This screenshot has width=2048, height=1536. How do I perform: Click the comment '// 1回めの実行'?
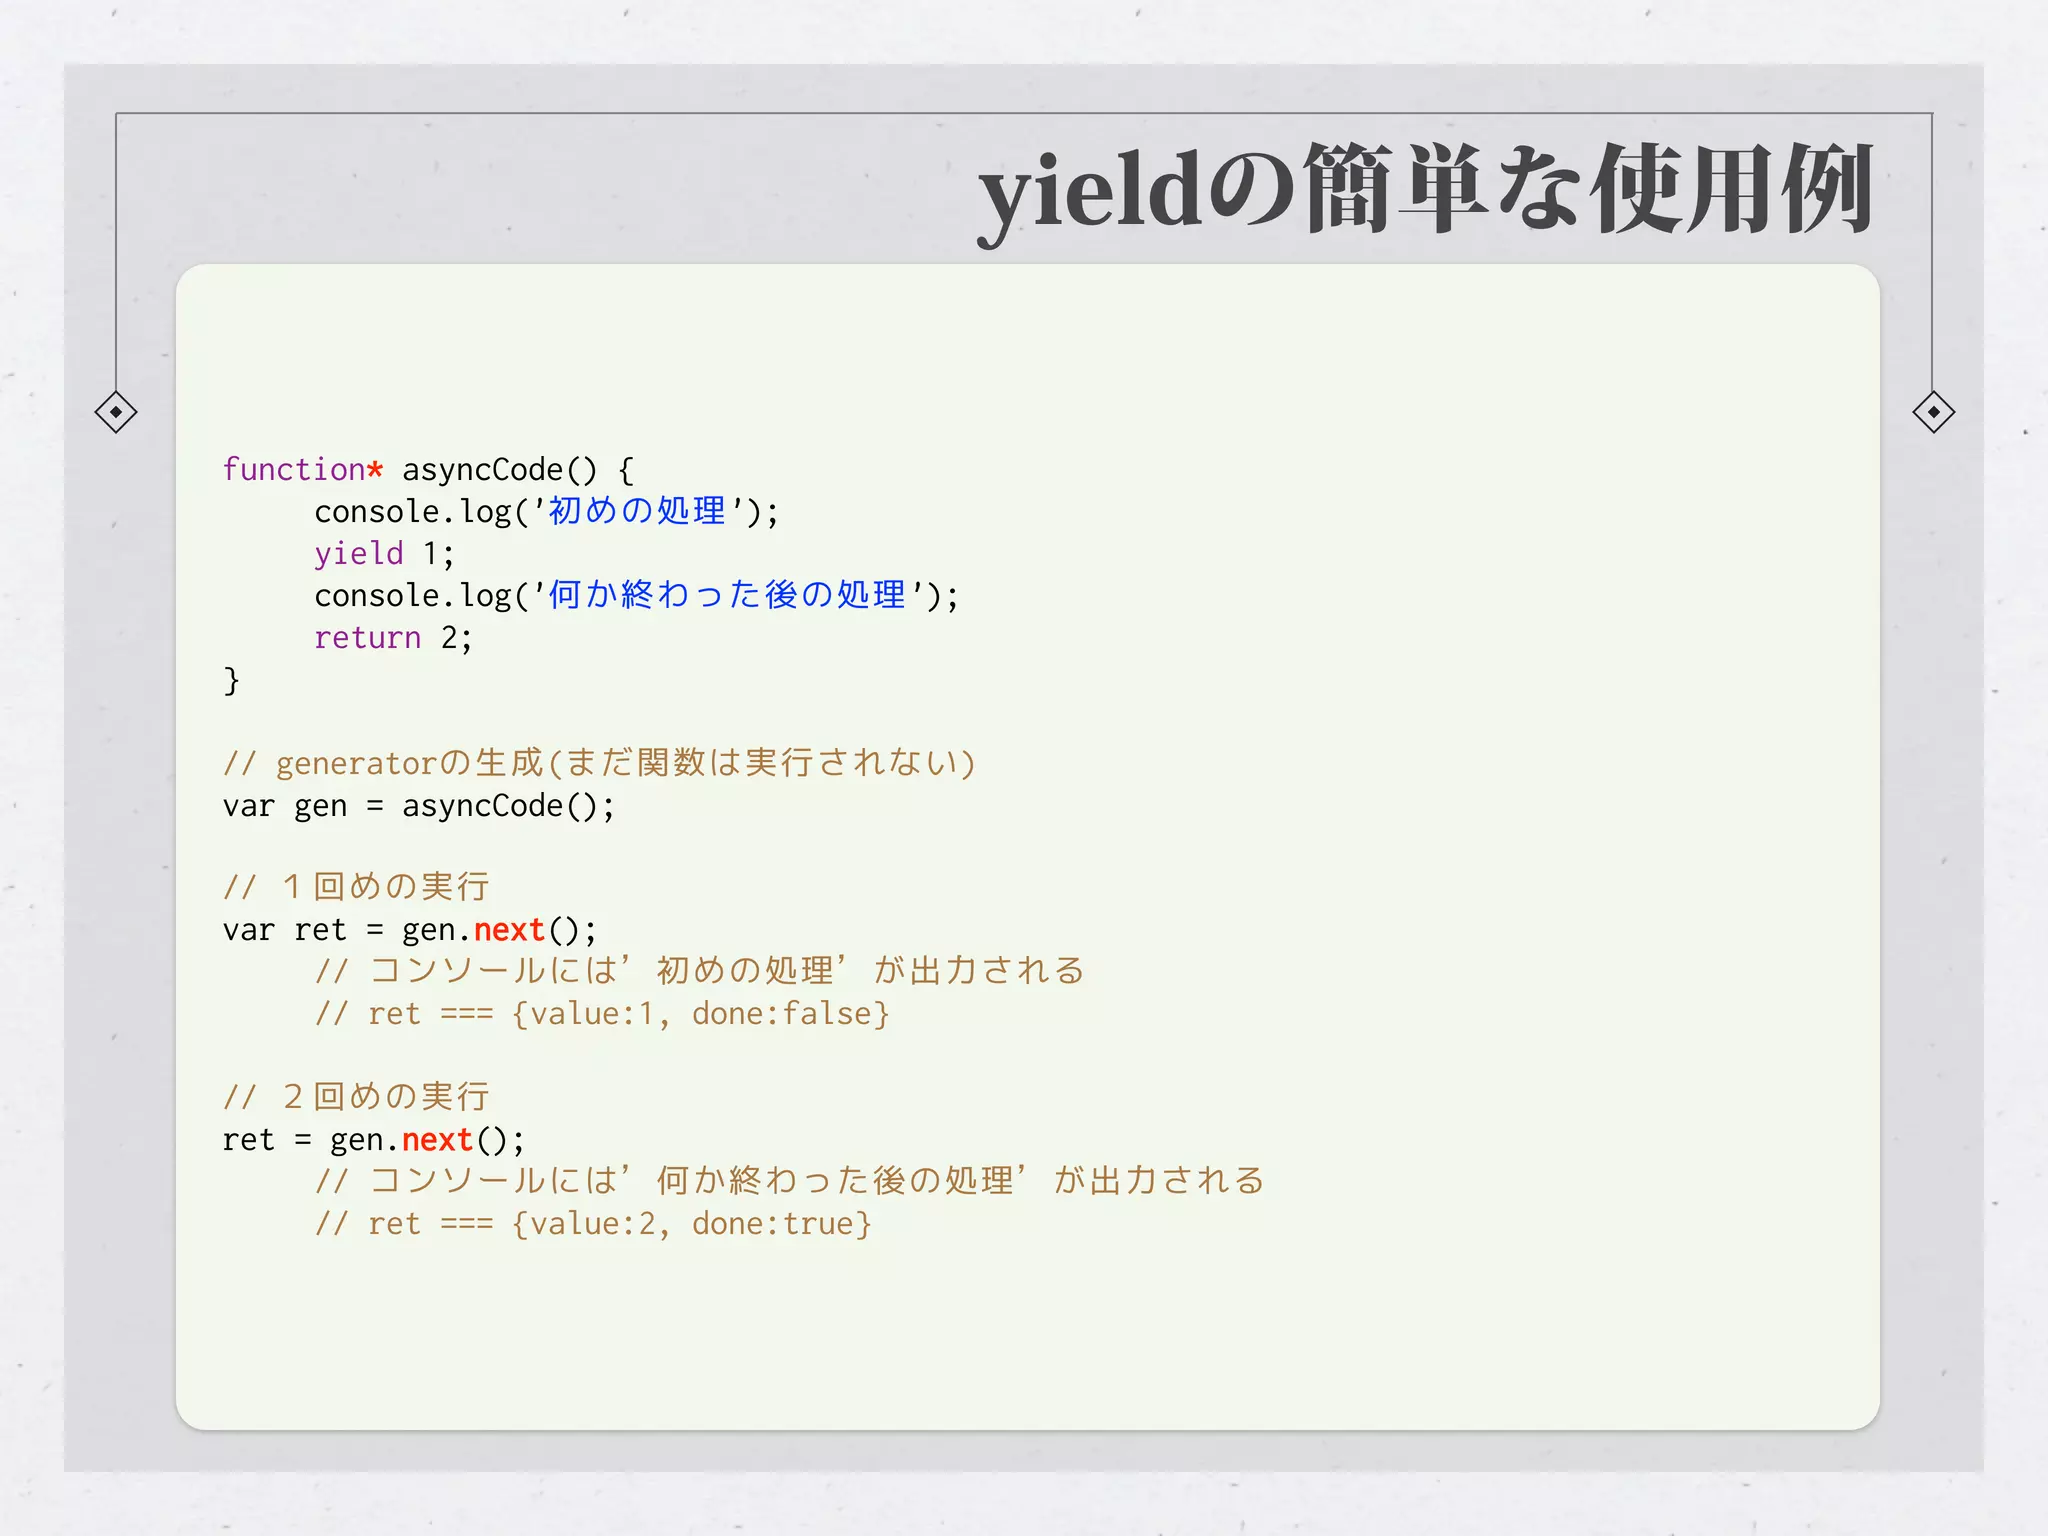click(356, 887)
